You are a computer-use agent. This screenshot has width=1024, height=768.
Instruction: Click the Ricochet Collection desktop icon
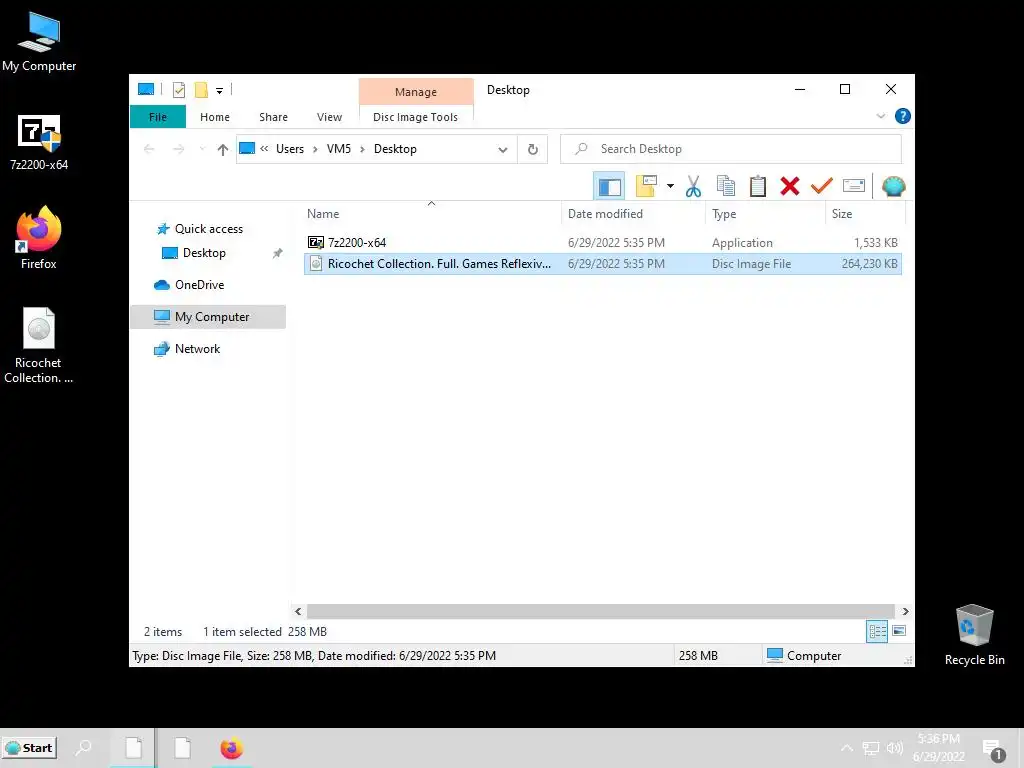39,345
